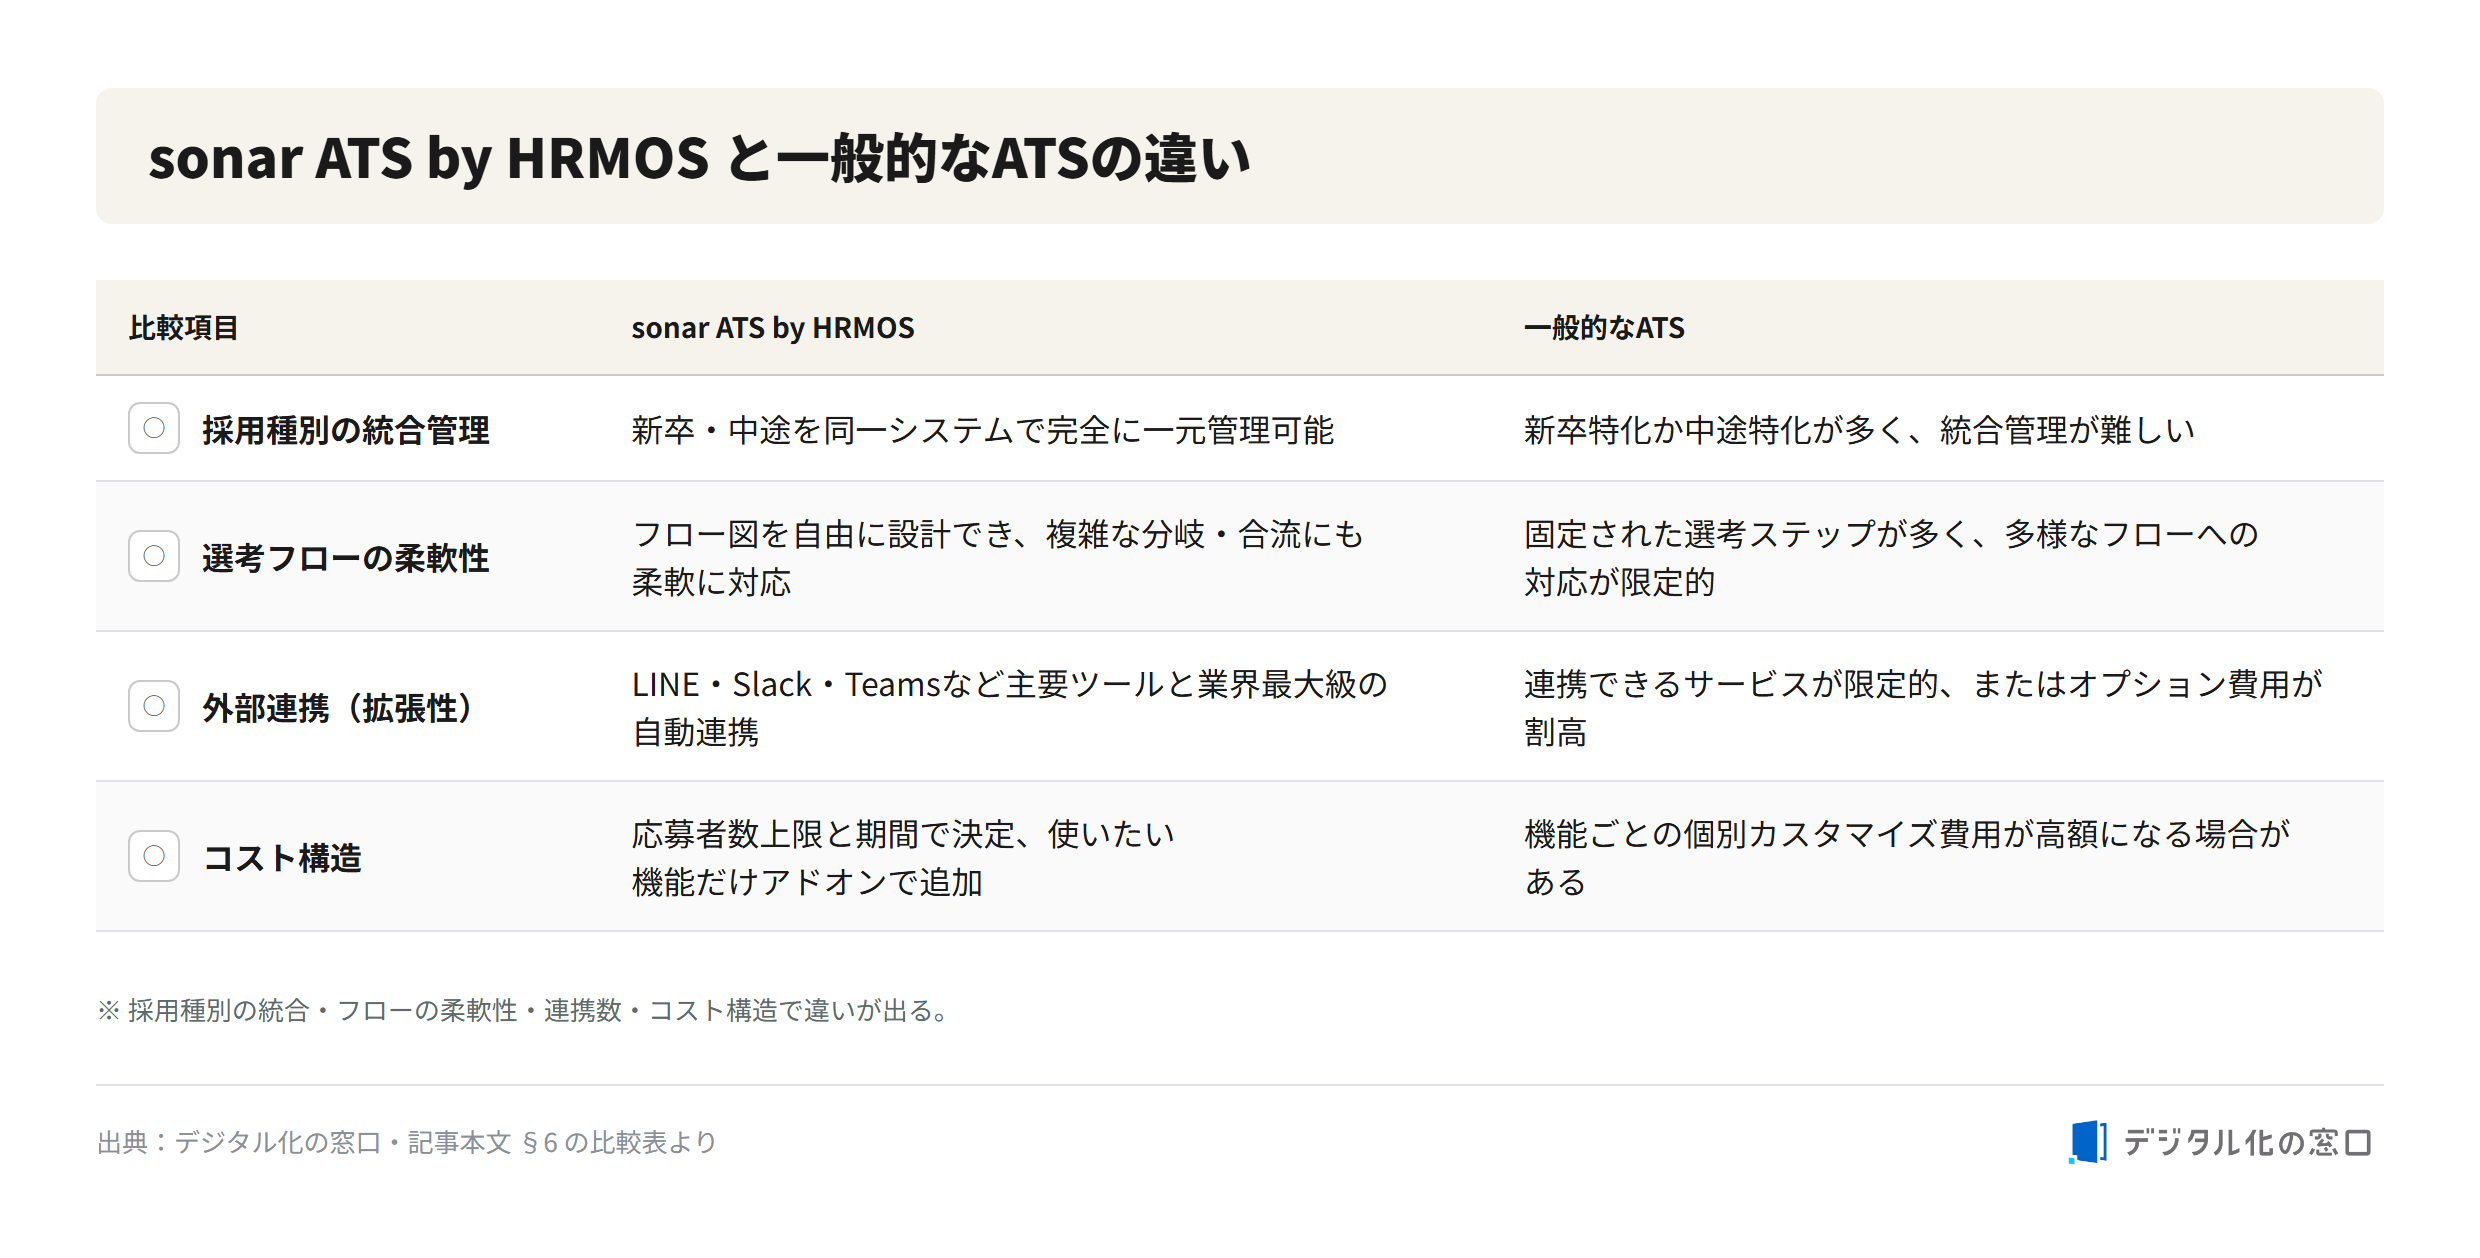The width and height of the screenshot is (2480, 1258).
Task: Click the 新卒・中途を同一システム cell text
Action: (x=983, y=430)
